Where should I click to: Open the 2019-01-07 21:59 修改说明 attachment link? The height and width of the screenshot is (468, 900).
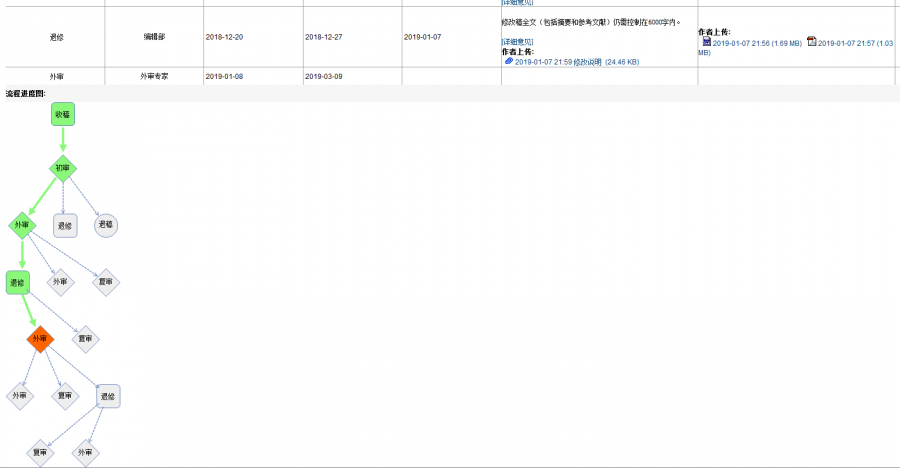point(577,62)
